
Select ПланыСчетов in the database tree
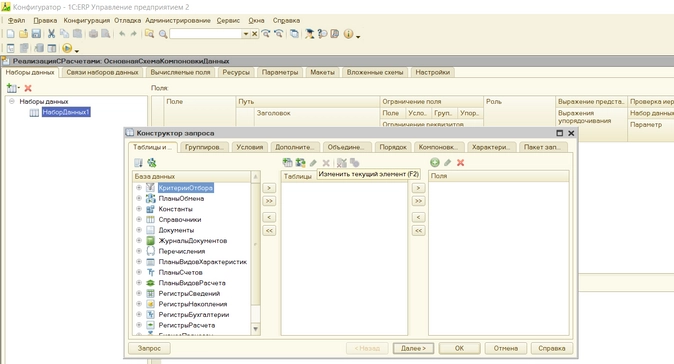(180, 272)
